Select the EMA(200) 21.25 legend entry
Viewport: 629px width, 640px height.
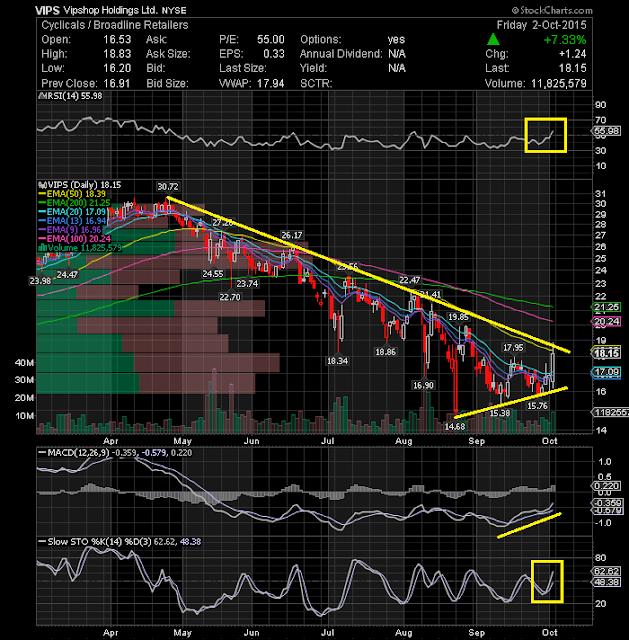(74, 203)
